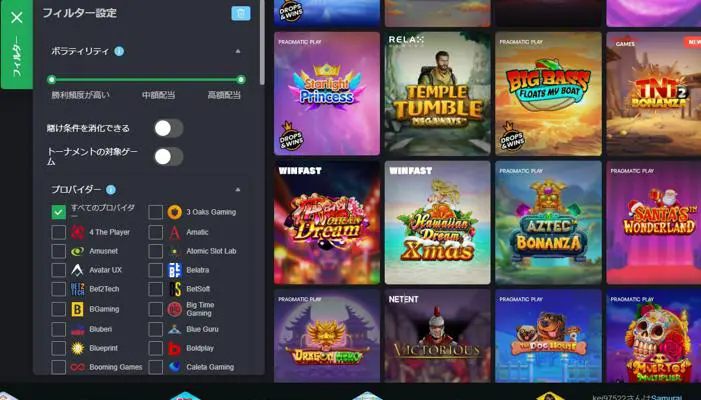Screen dimensions: 701x400
Task: Click the Bluben logo icon
Action: pyautogui.click(x=78, y=329)
